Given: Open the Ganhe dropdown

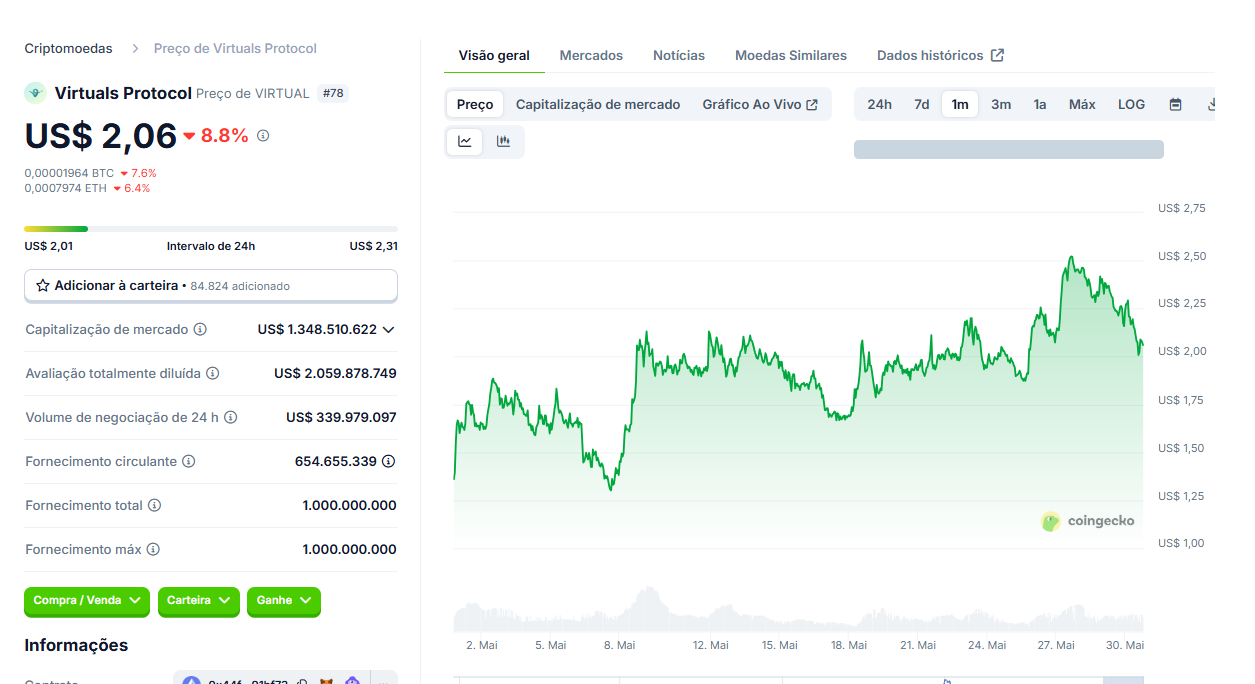Looking at the screenshot, I should point(284,601).
